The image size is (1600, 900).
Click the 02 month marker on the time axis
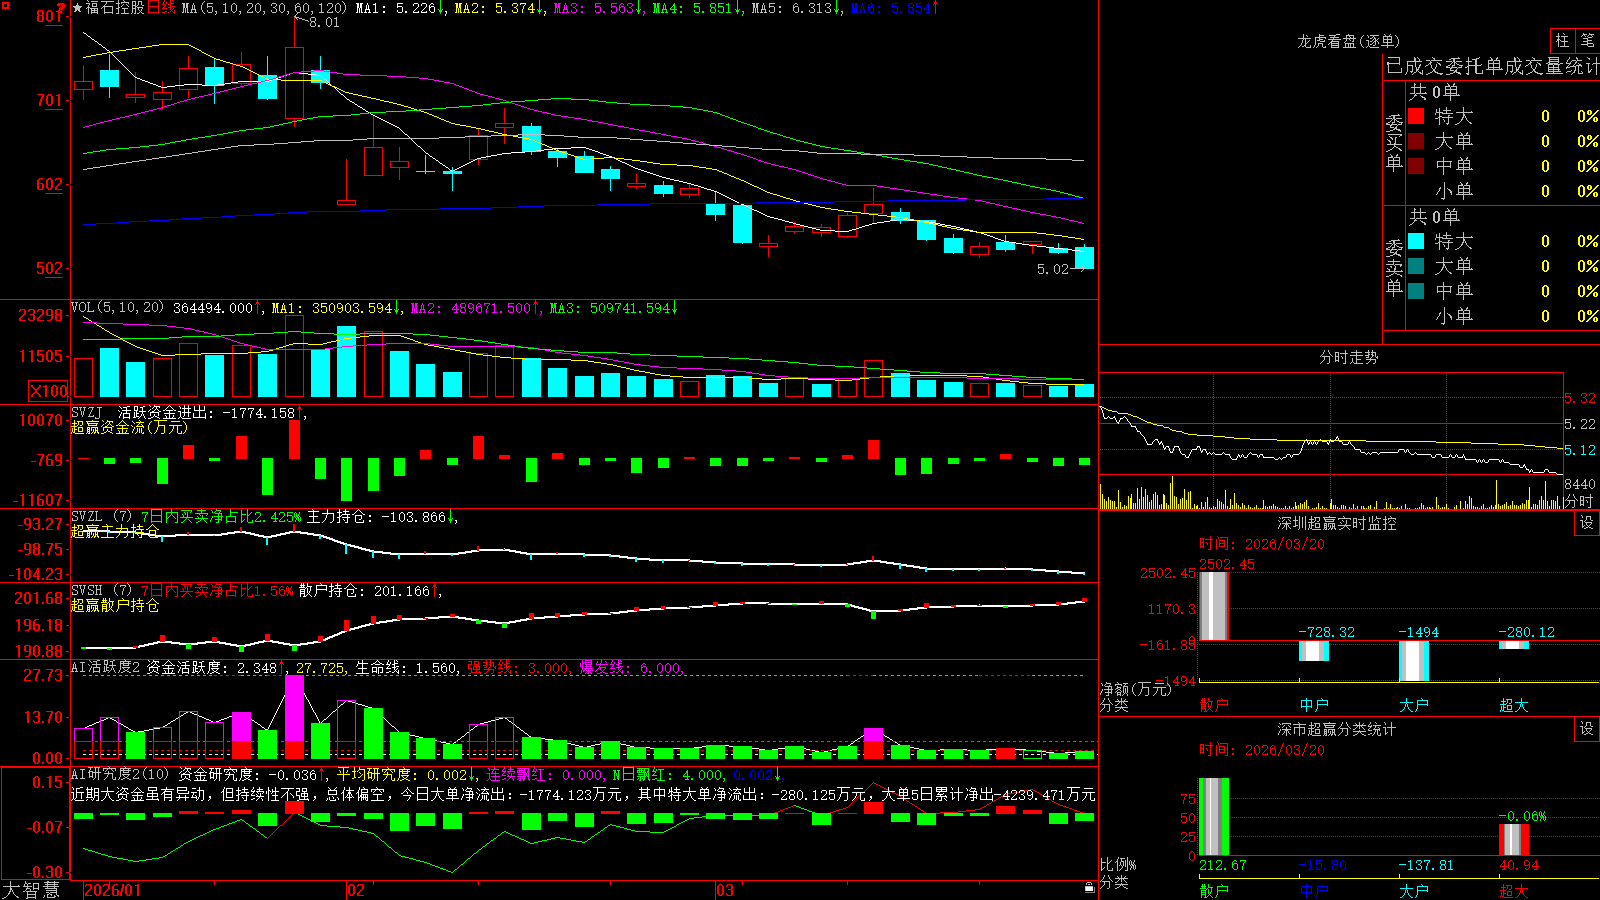(356, 890)
